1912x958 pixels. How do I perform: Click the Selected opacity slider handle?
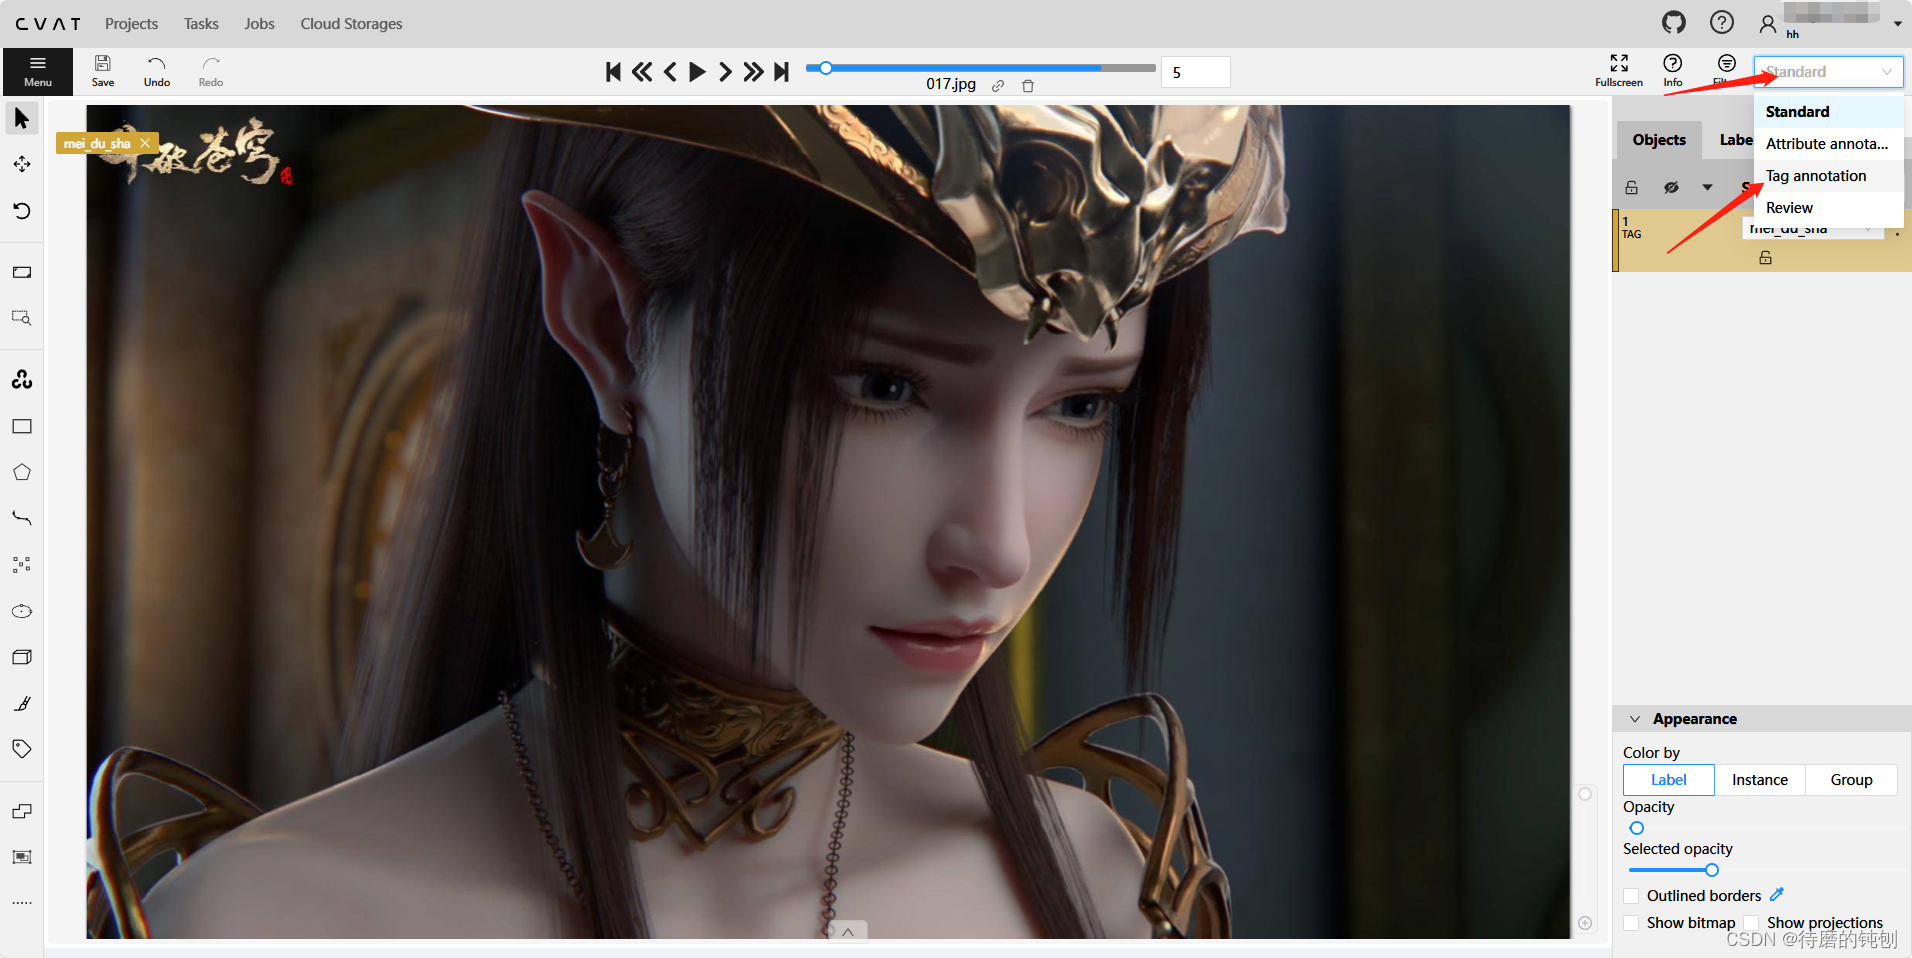tap(1712, 870)
